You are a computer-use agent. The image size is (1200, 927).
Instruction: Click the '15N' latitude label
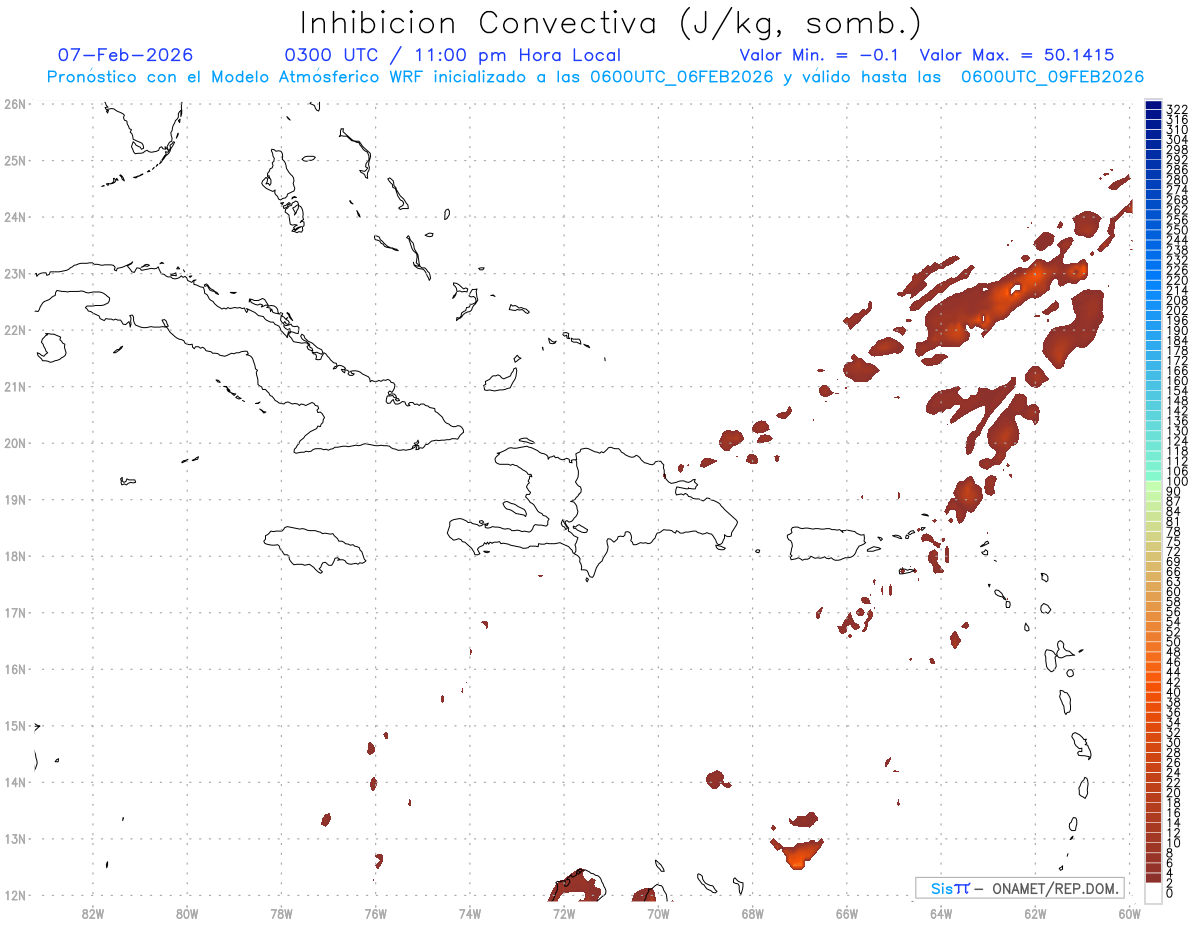15,726
